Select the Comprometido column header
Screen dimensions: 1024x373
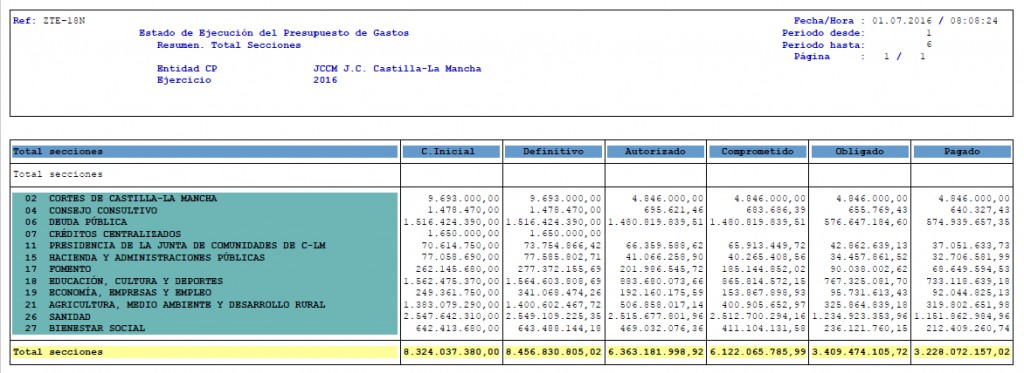pos(757,152)
